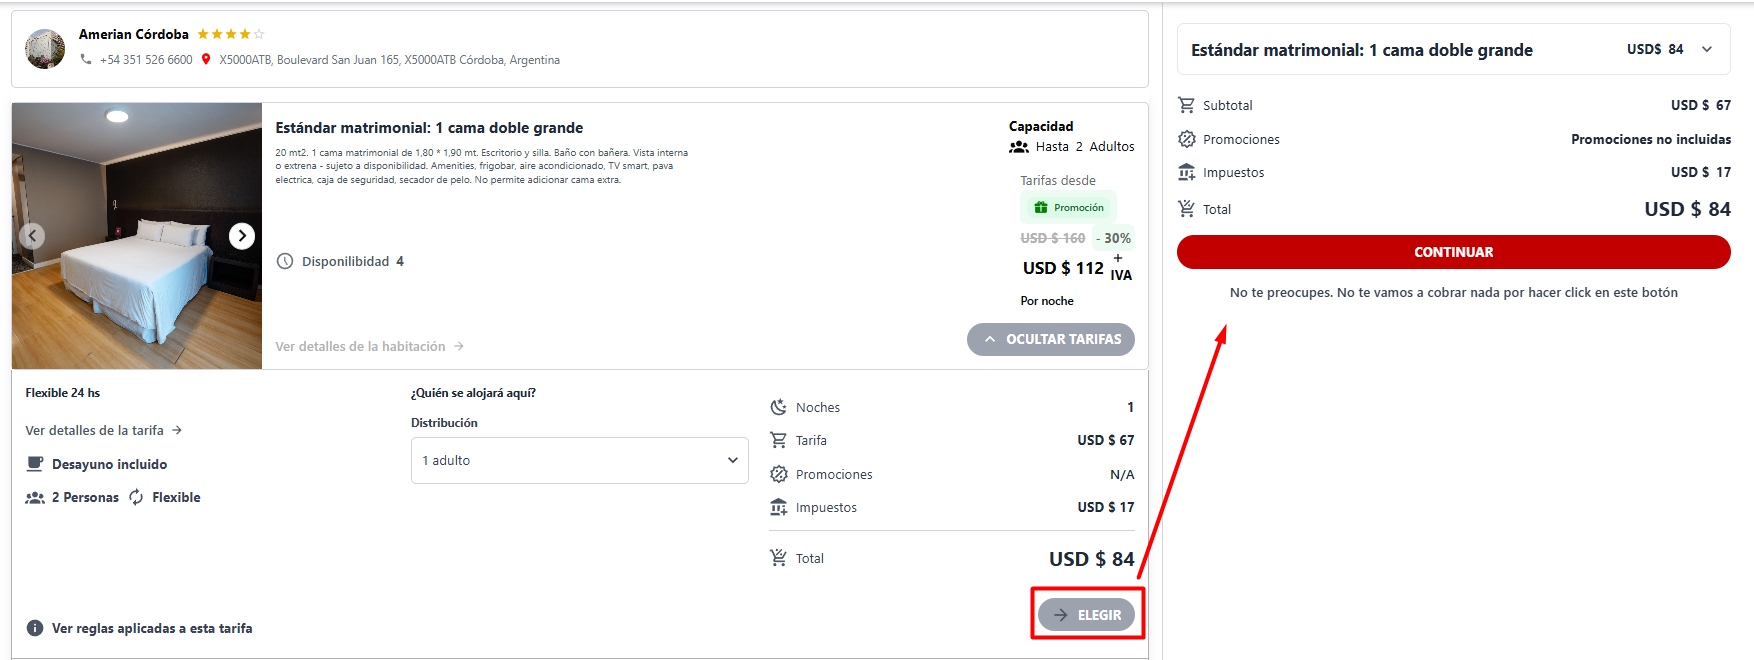Screen dimensions: 1754x660
Task: Click the Flexible refresh-cycle icon
Action: pos(136,497)
